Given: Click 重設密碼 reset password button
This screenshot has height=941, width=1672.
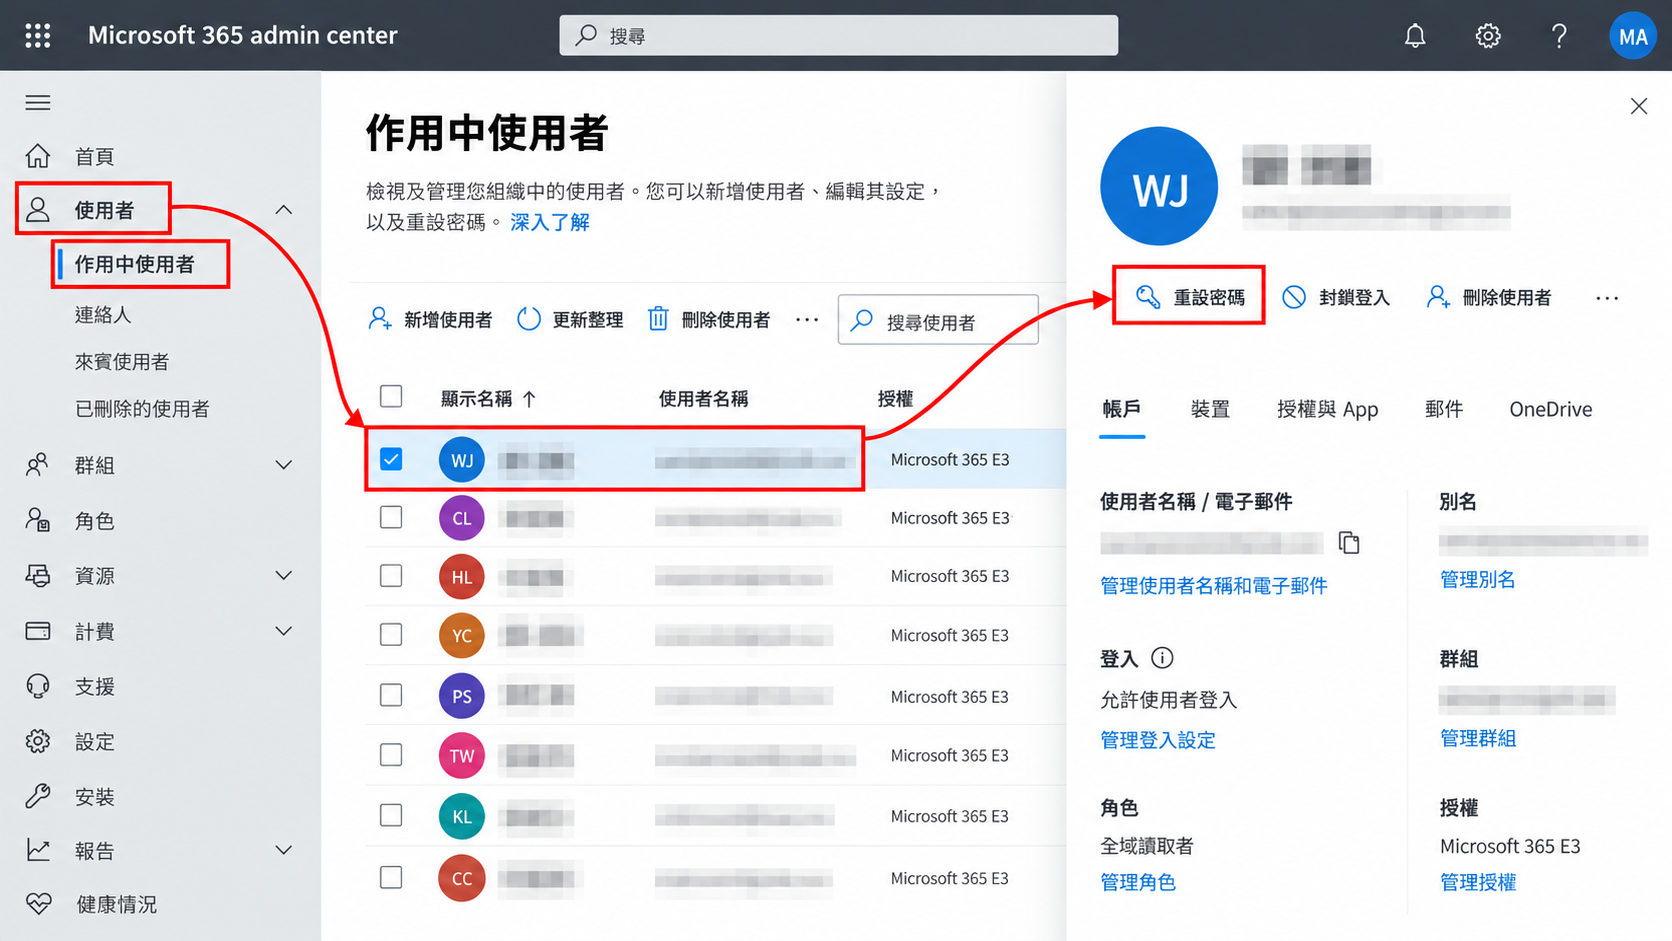Looking at the screenshot, I should [1189, 297].
